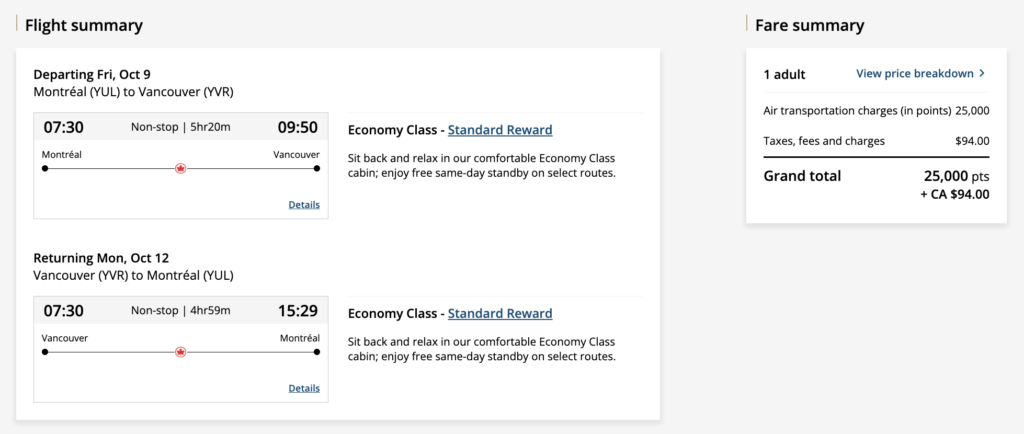Click the Taxes, fees and charges $94.00 amount
This screenshot has width=1024, height=434.
(972, 141)
